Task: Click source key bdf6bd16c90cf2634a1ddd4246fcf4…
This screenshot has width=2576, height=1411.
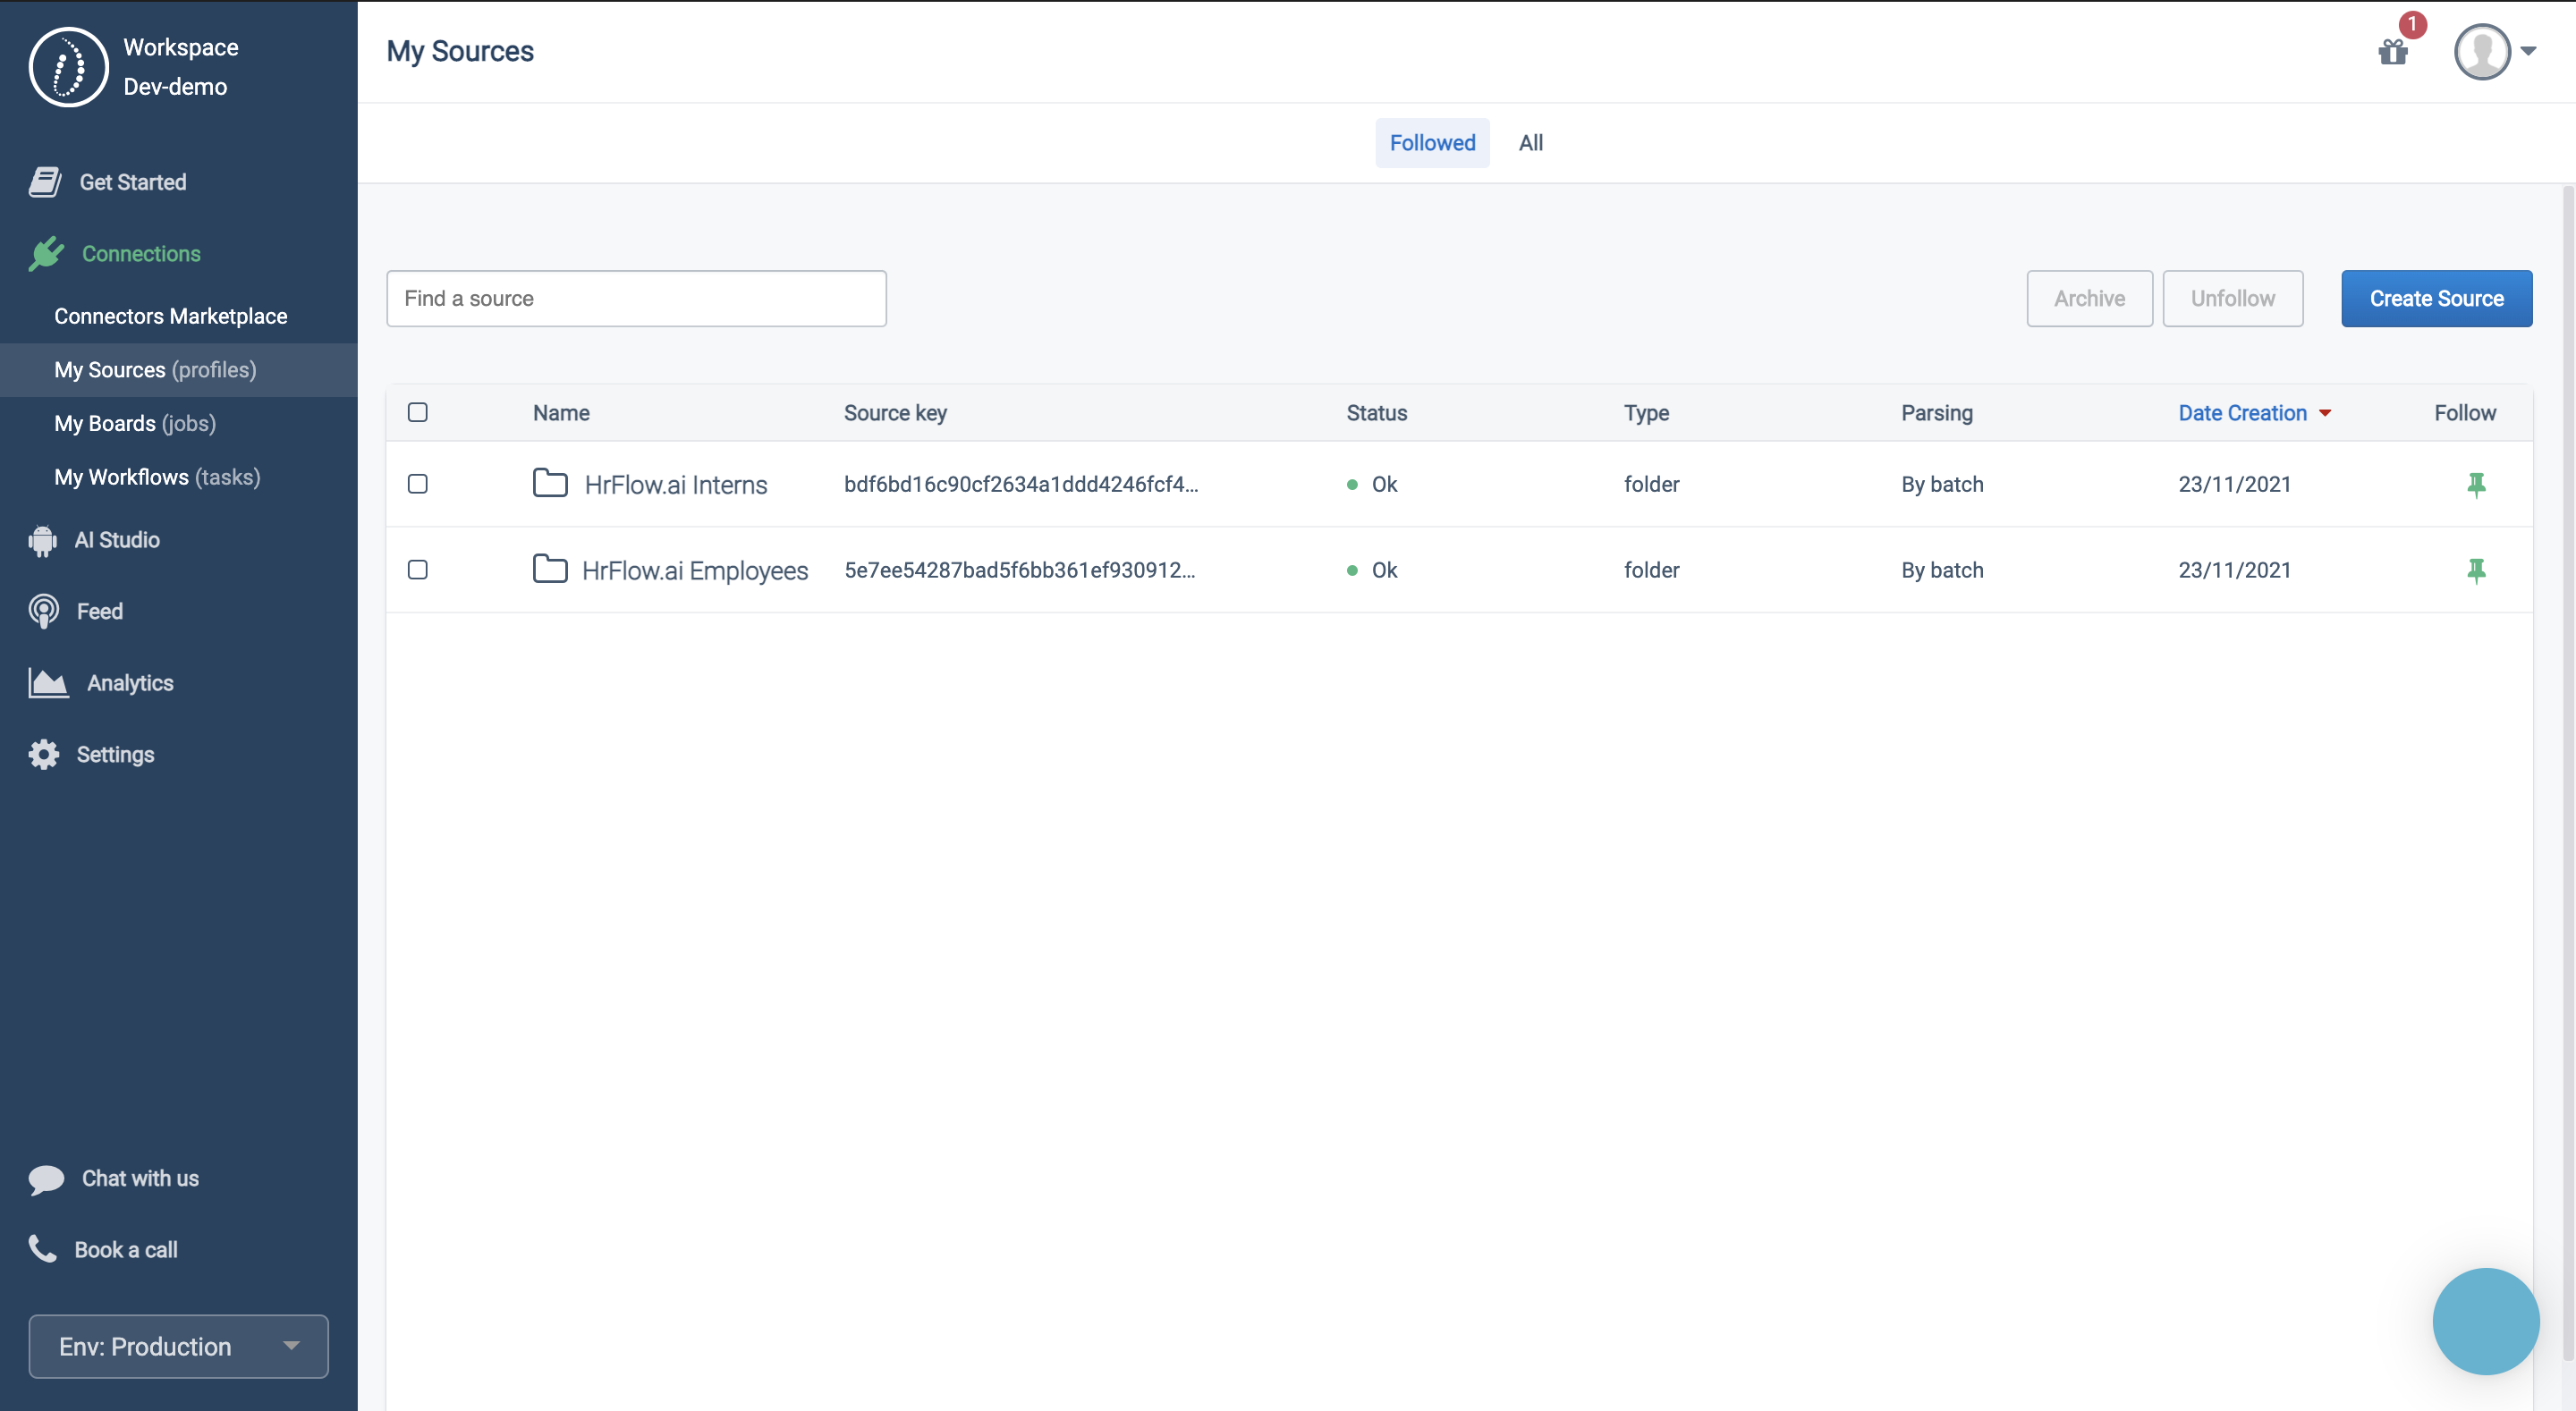Action: (x=1021, y=484)
